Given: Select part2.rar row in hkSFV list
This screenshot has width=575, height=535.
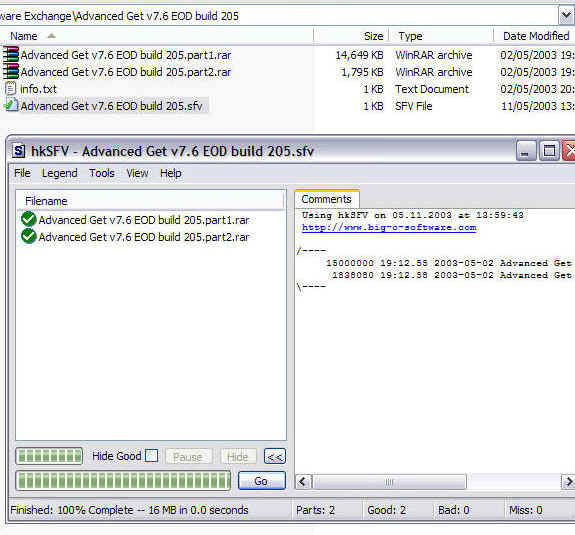Looking at the screenshot, I should [144, 237].
